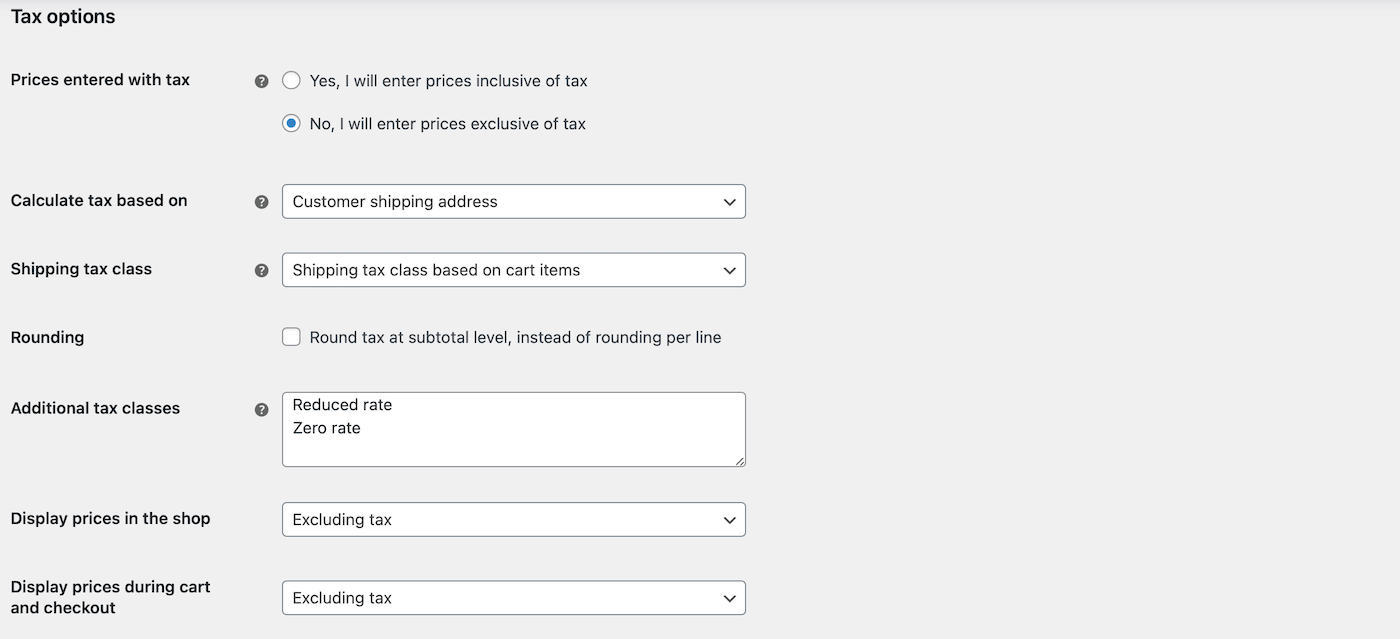Click the Tax options section heading
The width and height of the screenshot is (1400, 639).
pyautogui.click(x=62, y=16)
